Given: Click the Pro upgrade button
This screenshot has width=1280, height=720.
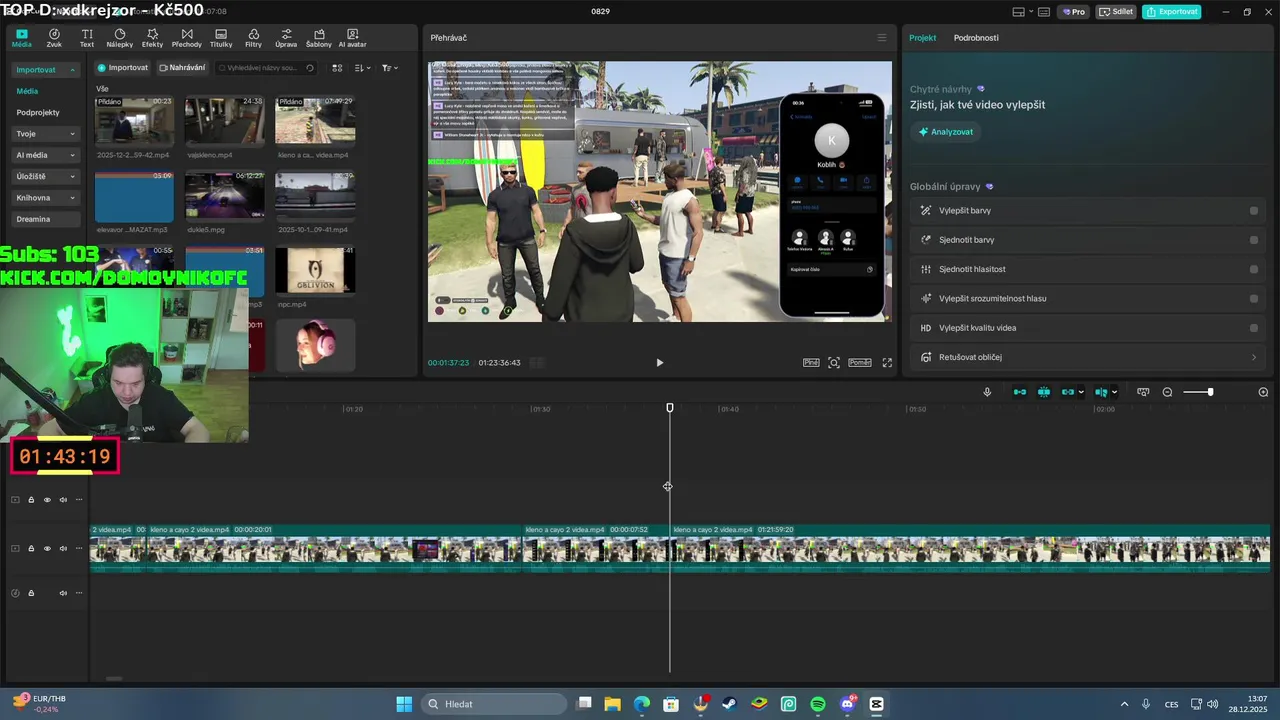Looking at the screenshot, I should pyautogui.click(x=1074, y=12).
